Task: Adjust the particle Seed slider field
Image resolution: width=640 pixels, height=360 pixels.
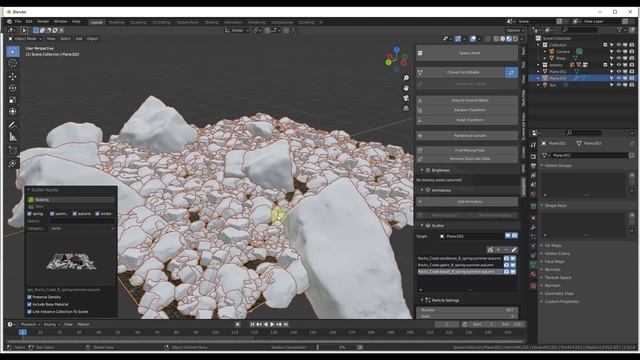Action: coord(467,316)
